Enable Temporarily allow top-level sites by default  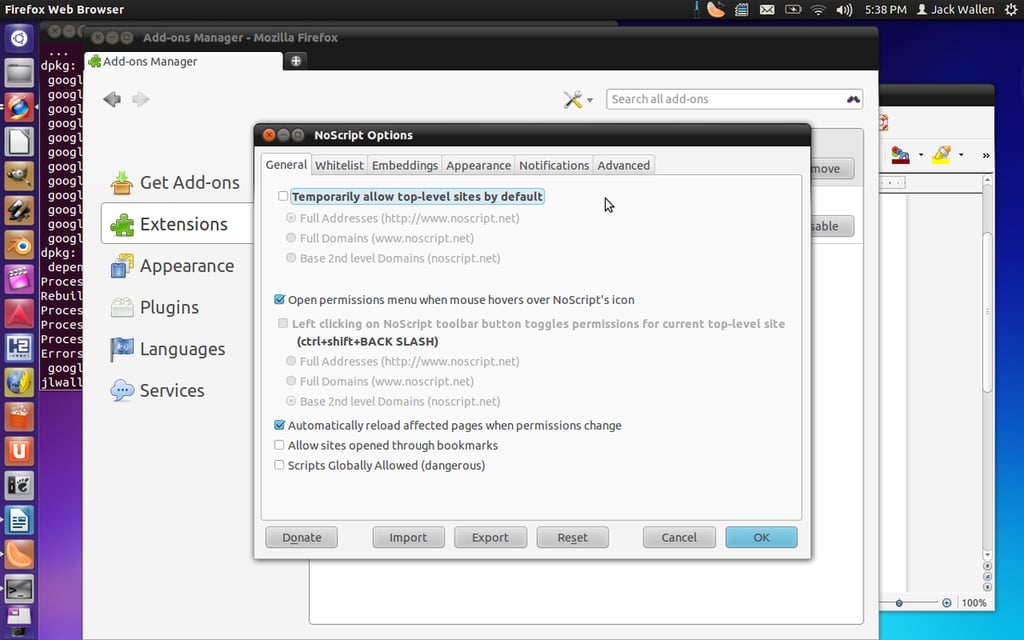tap(283, 196)
